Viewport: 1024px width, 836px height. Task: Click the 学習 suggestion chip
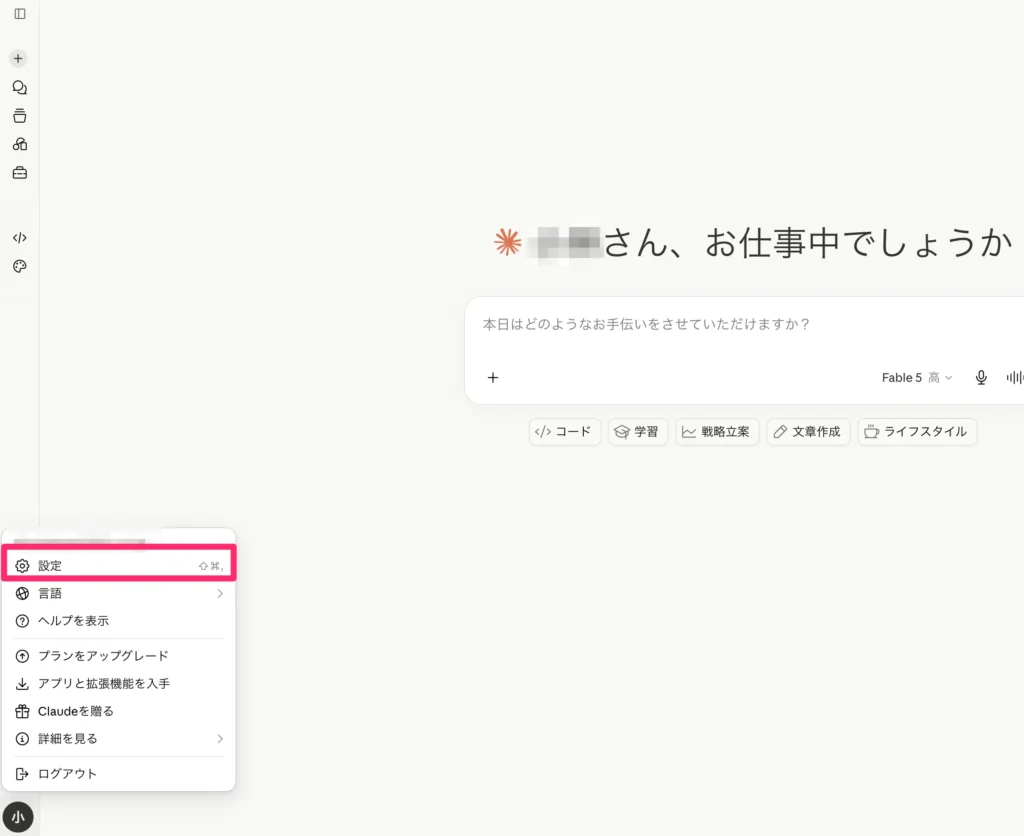[637, 432]
